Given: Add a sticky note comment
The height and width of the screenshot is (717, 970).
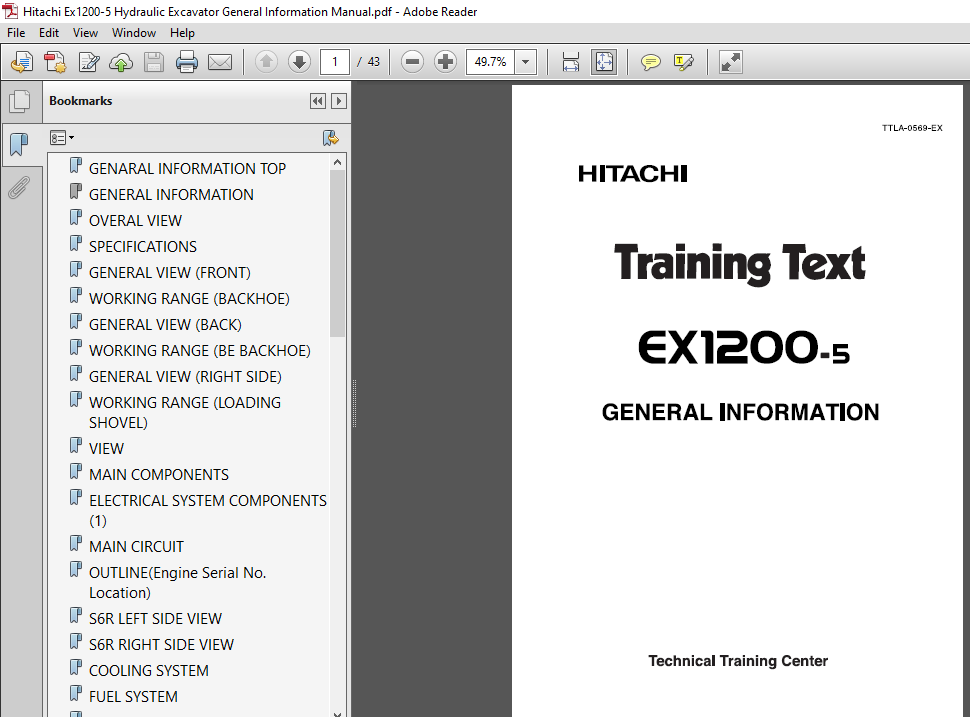Looking at the screenshot, I should [650, 62].
